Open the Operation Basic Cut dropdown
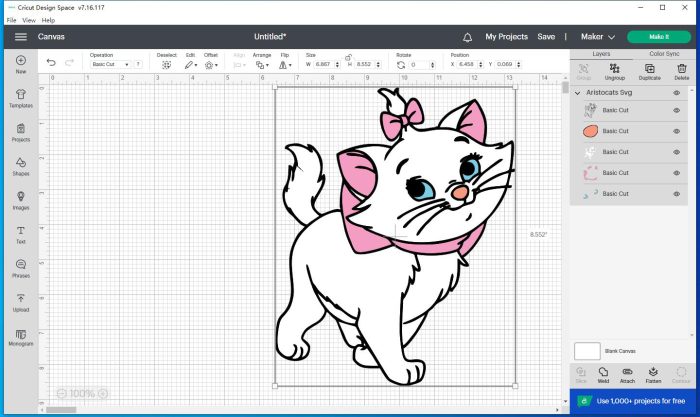This screenshot has height=417, width=700. coord(110,64)
